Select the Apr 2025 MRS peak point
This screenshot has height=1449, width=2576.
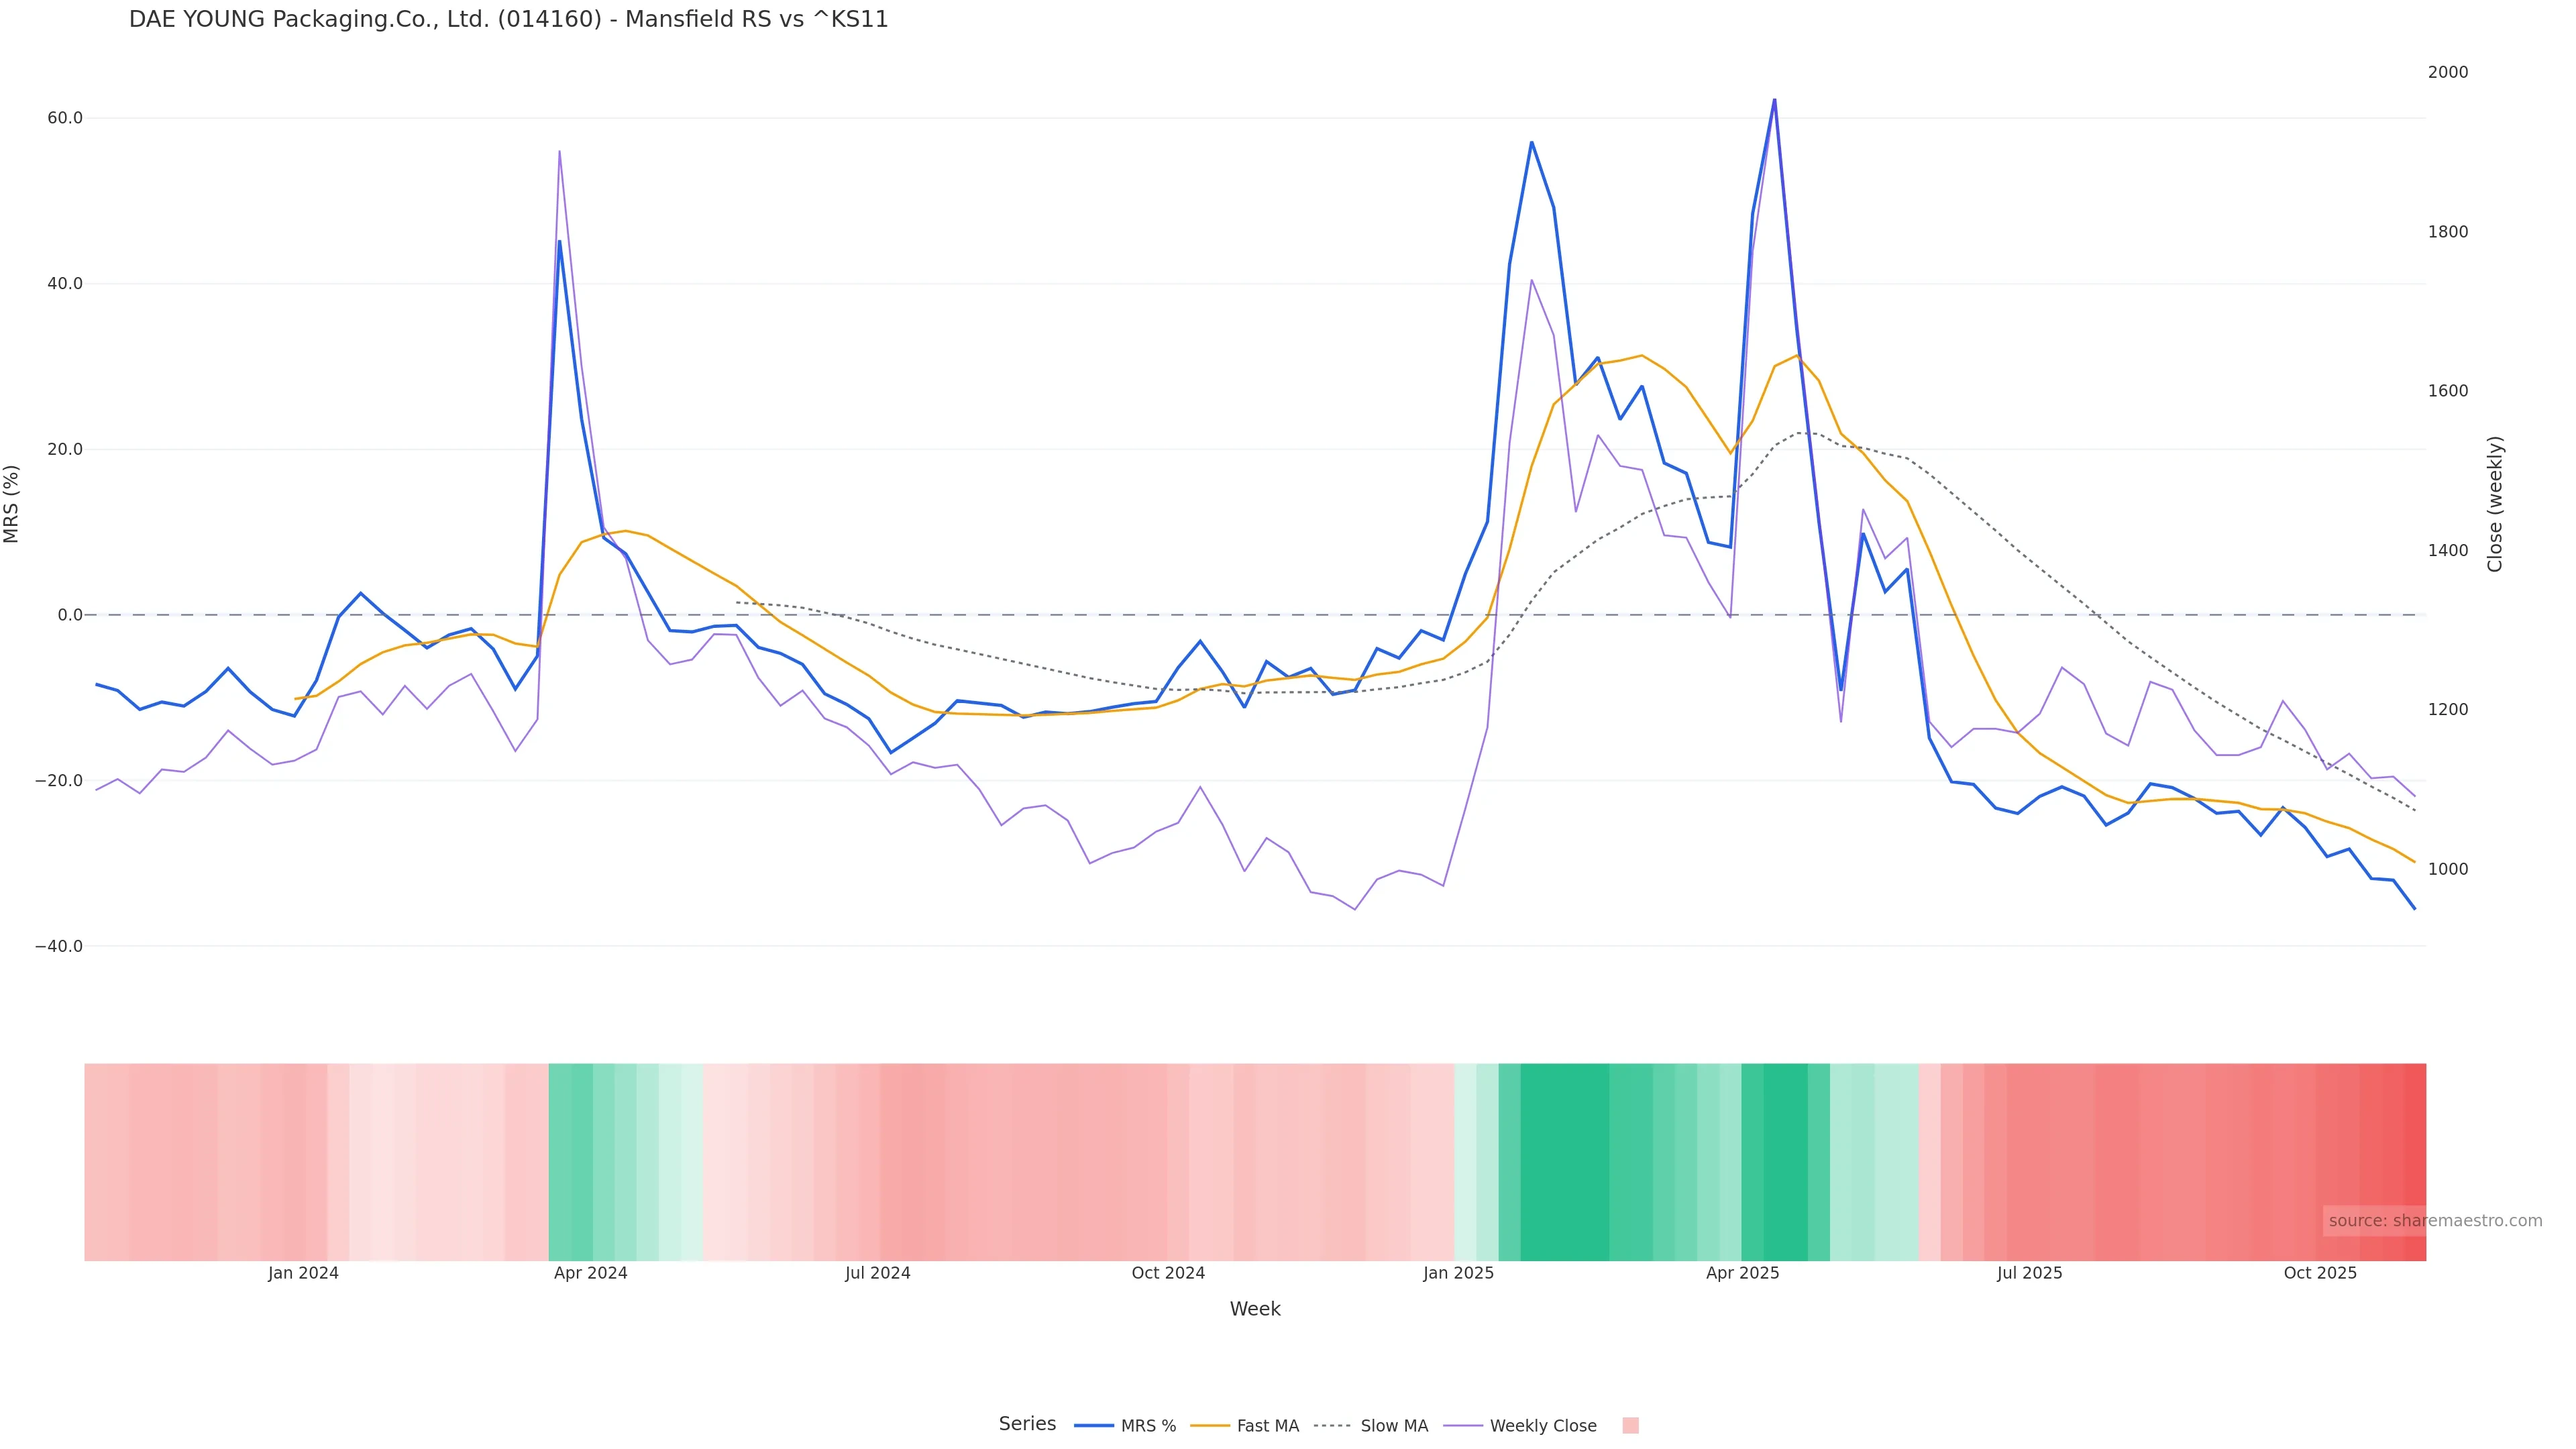1774,100
